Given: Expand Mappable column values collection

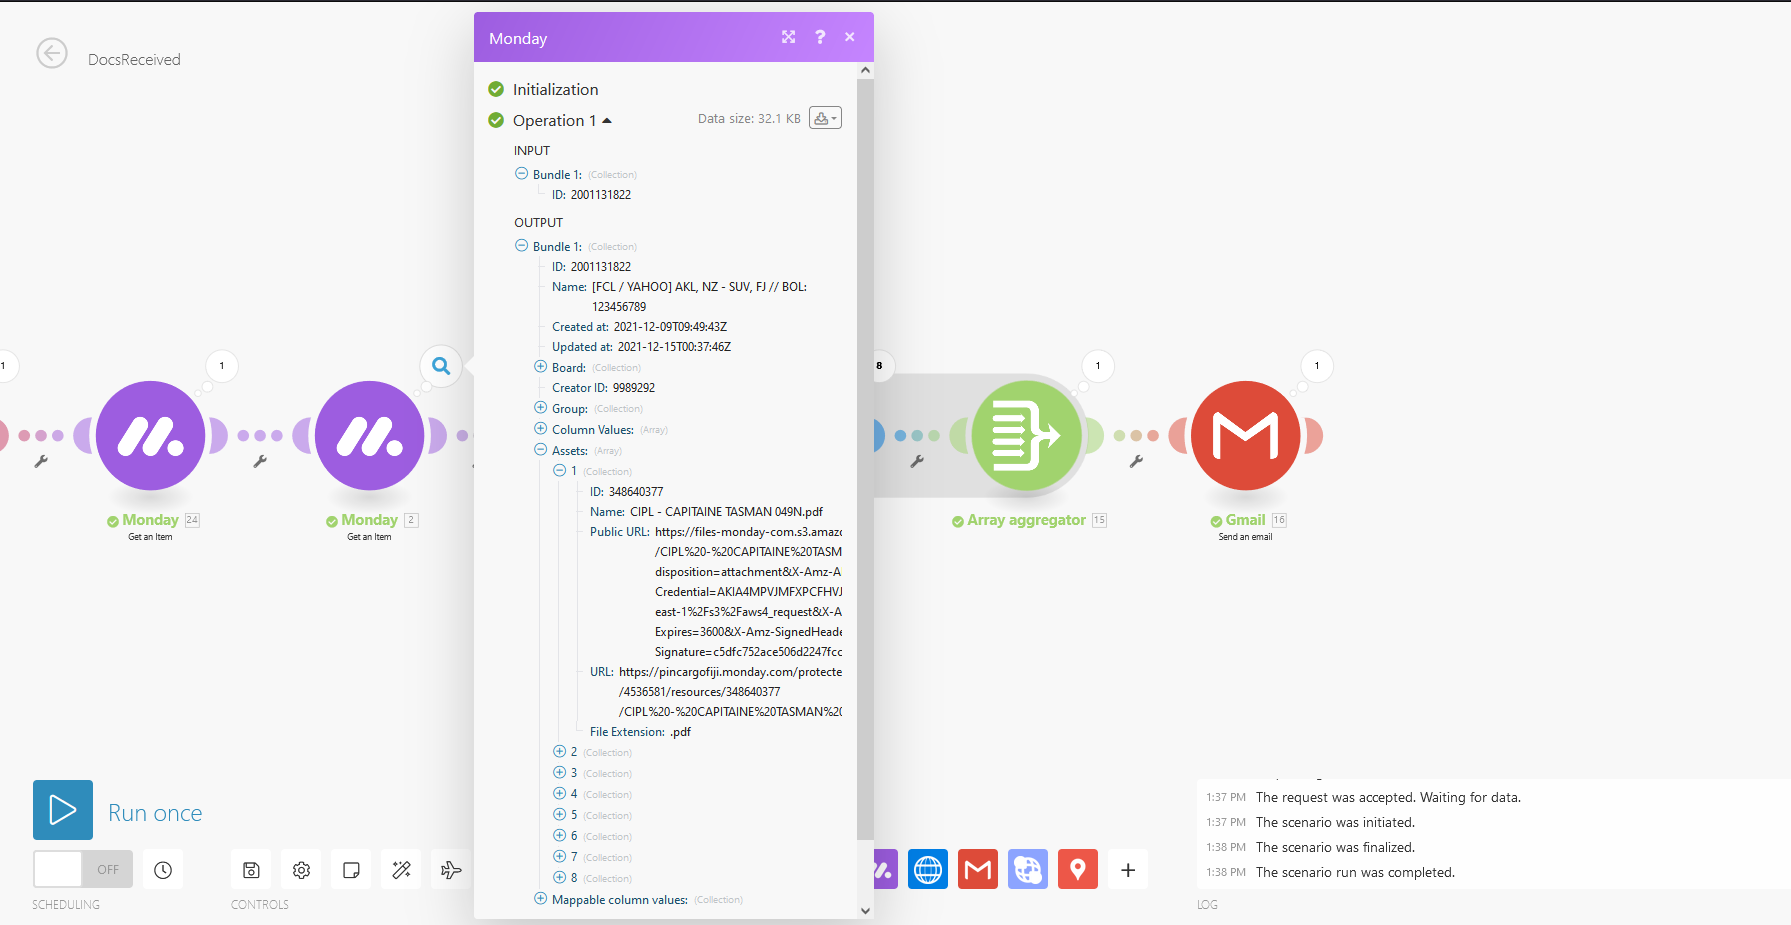Looking at the screenshot, I should tap(540, 899).
